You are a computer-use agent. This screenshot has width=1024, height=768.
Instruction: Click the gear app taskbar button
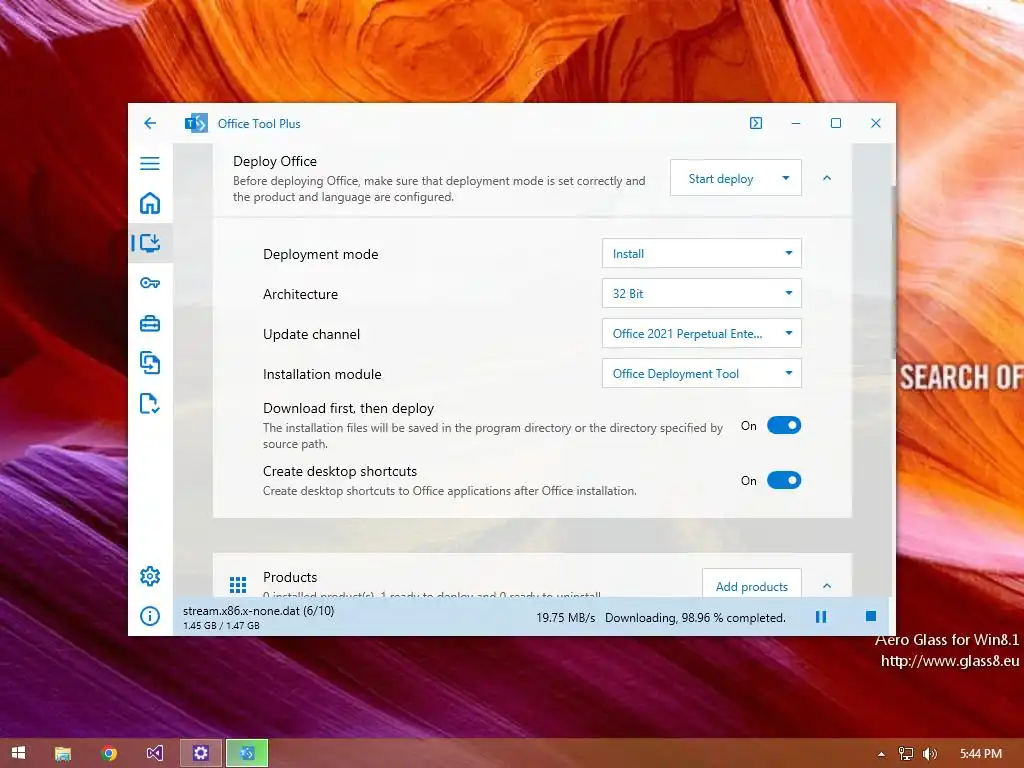tap(200, 753)
